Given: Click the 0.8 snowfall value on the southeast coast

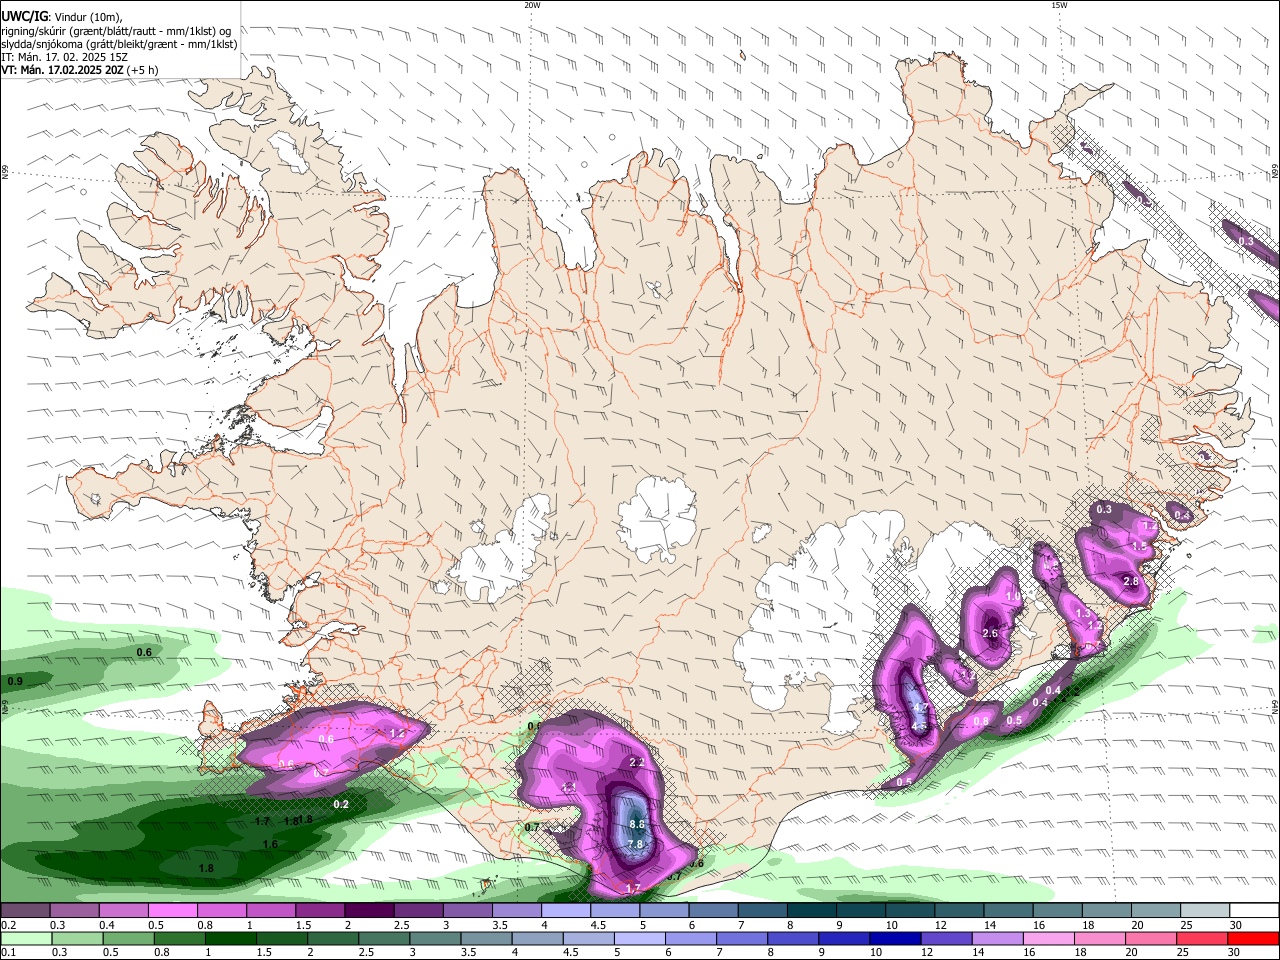Looking at the screenshot, I should (981, 721).
